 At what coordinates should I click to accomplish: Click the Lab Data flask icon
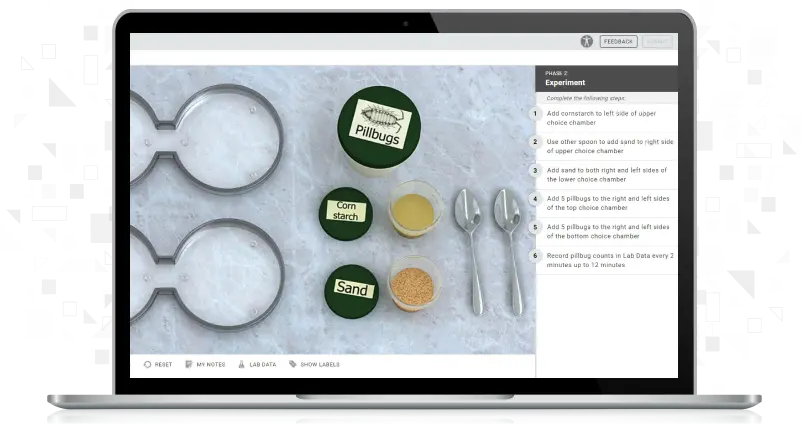coord(241,365)
